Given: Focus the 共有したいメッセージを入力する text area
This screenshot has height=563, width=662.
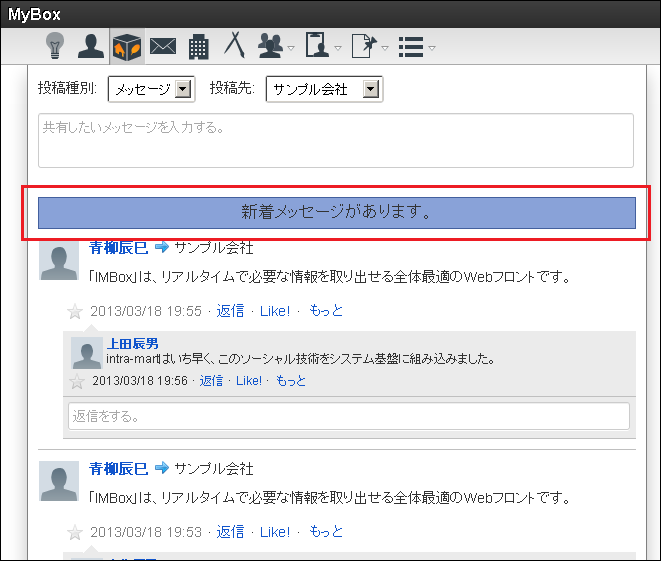Looking at the screenshot, I should tap(336, 140).
